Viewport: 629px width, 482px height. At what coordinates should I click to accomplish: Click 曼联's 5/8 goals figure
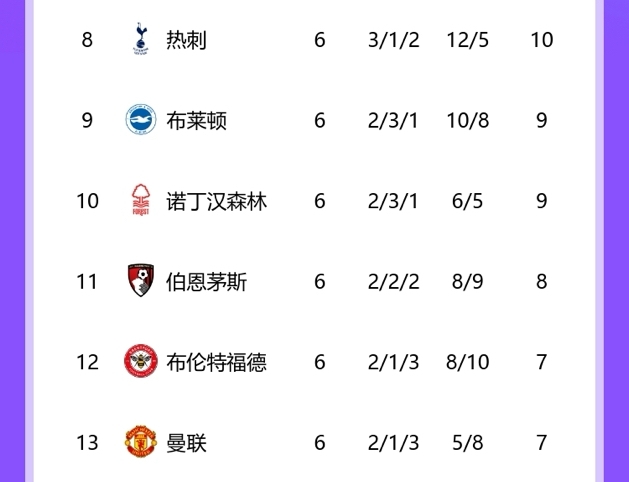point(467,441)
